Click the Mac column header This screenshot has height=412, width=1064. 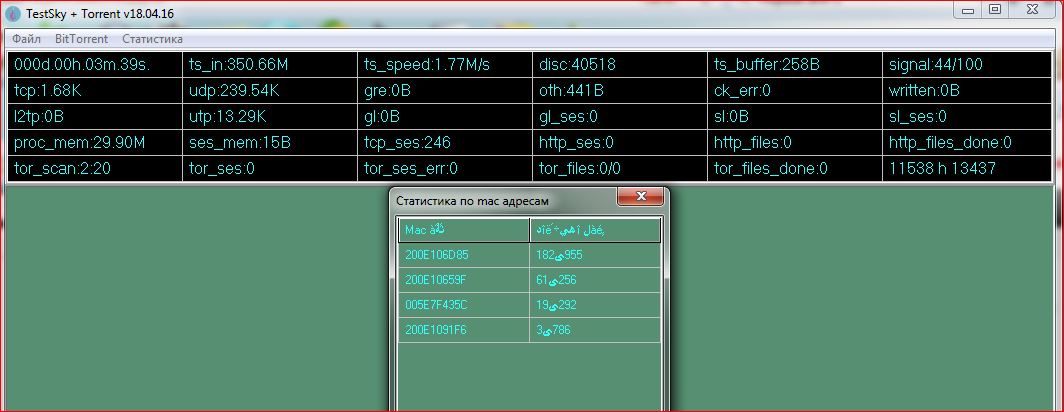(463, 231)
